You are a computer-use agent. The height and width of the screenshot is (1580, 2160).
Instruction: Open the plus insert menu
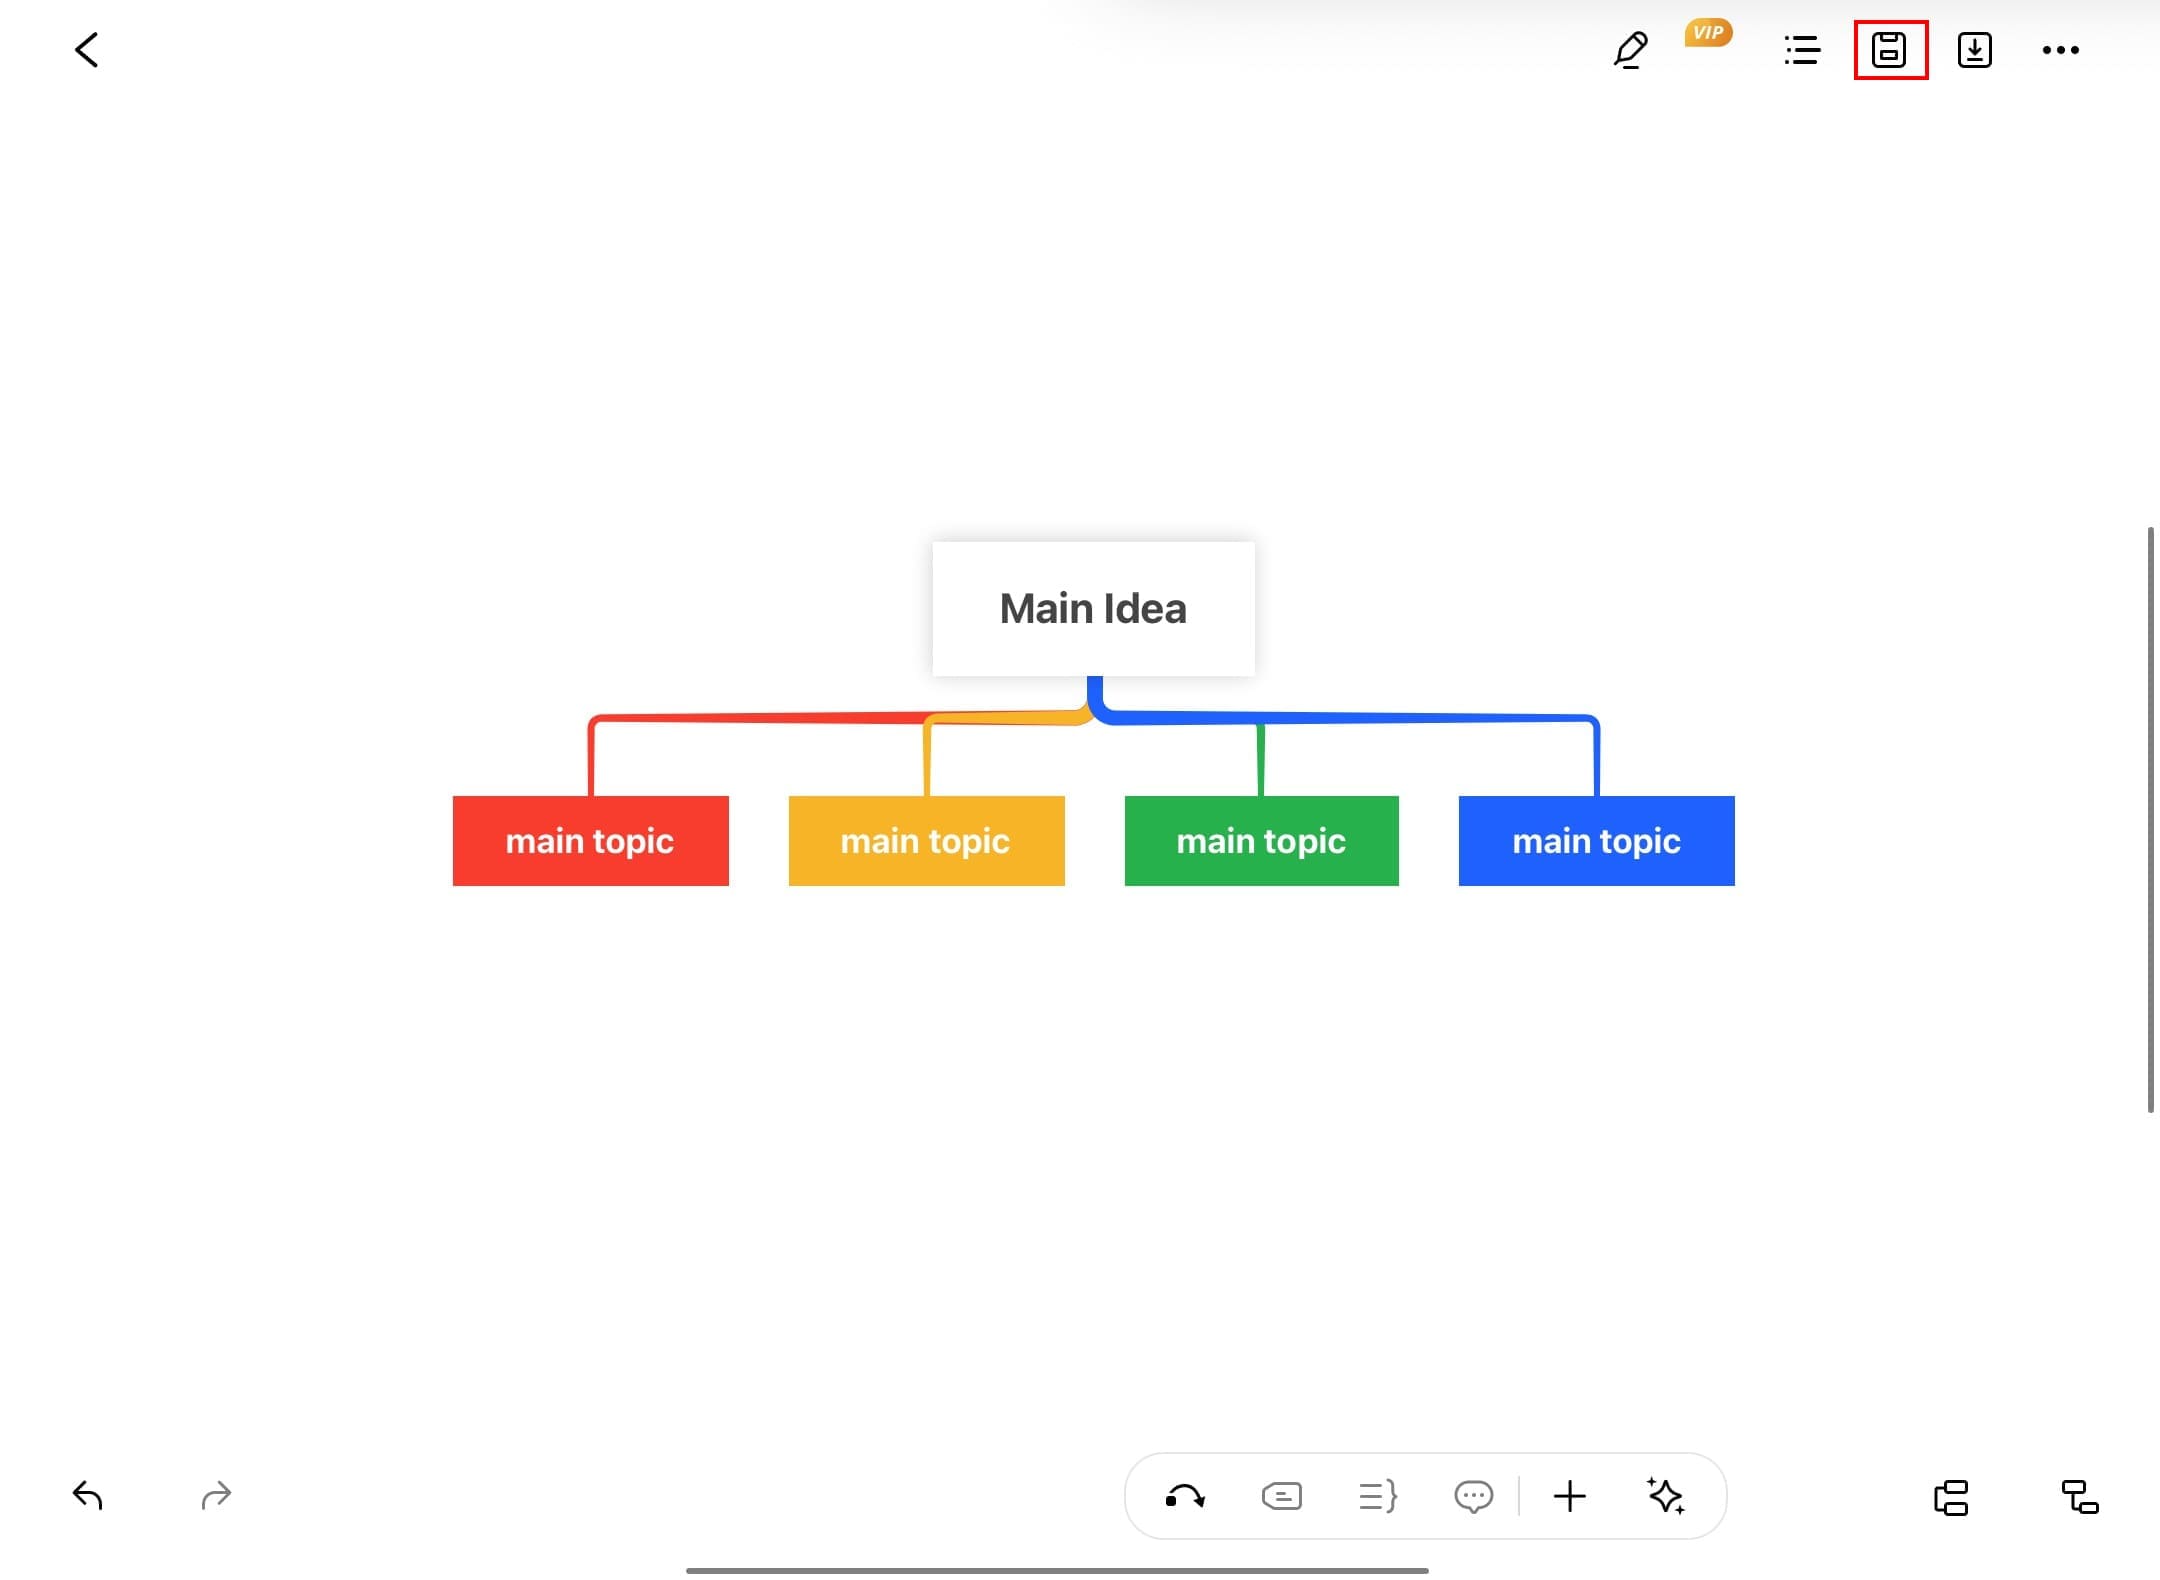click(x=1569, y=1496)
